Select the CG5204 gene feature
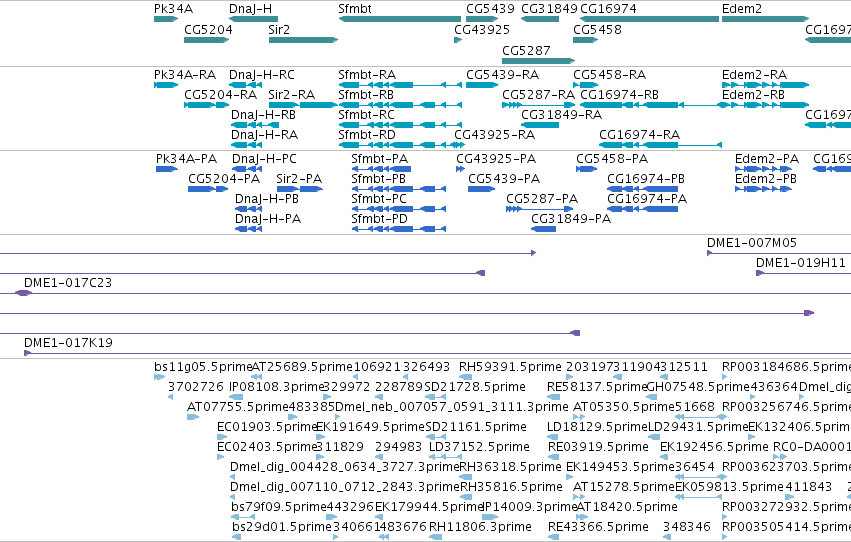851x542 pixels. coord(206,40)
